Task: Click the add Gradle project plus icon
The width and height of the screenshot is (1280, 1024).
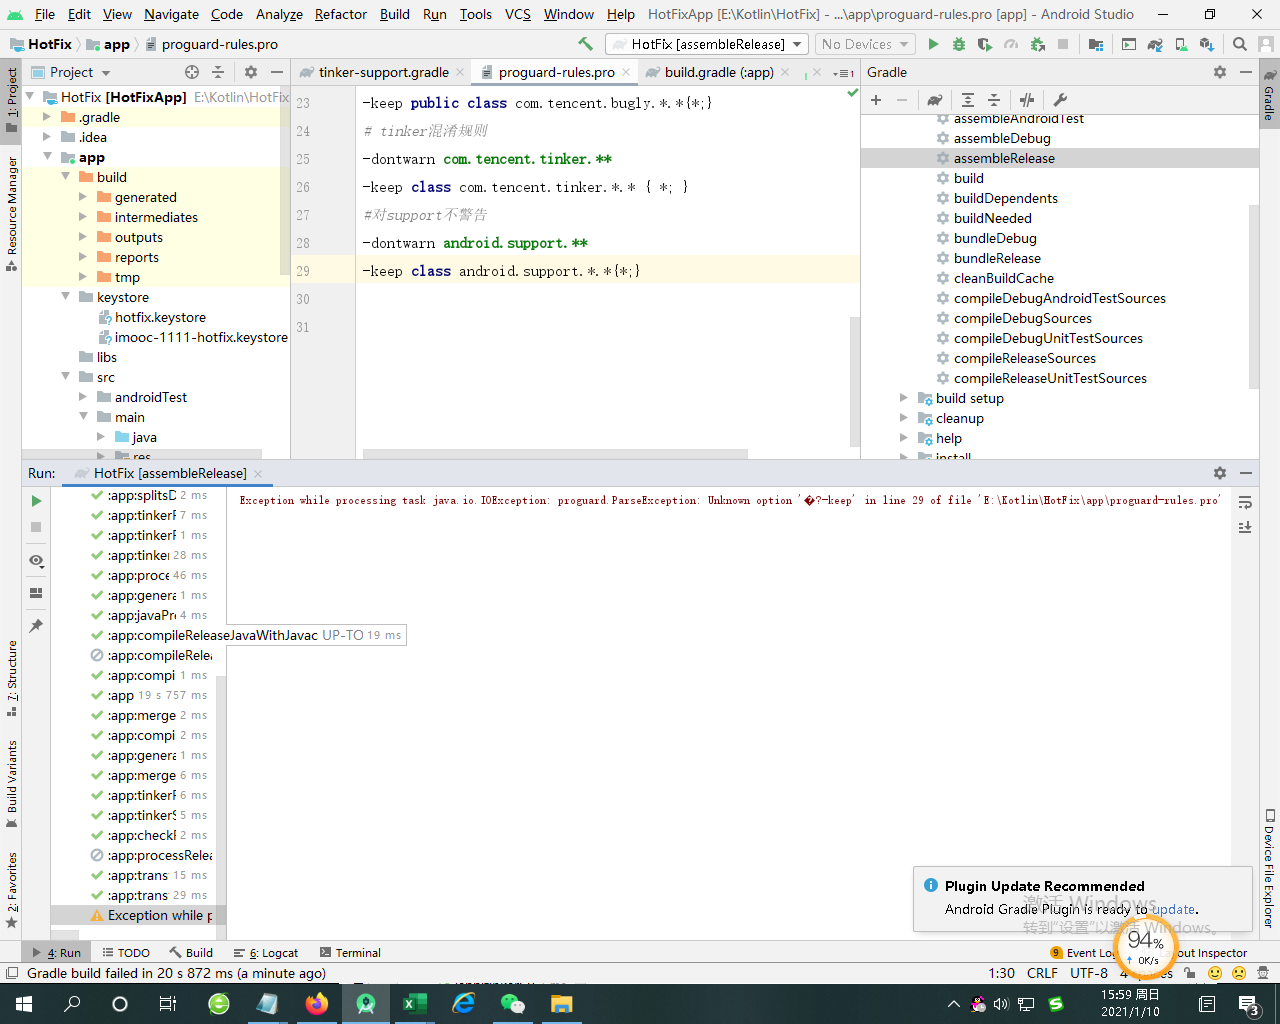Action: pyautogui.click(x=876, y=100)
